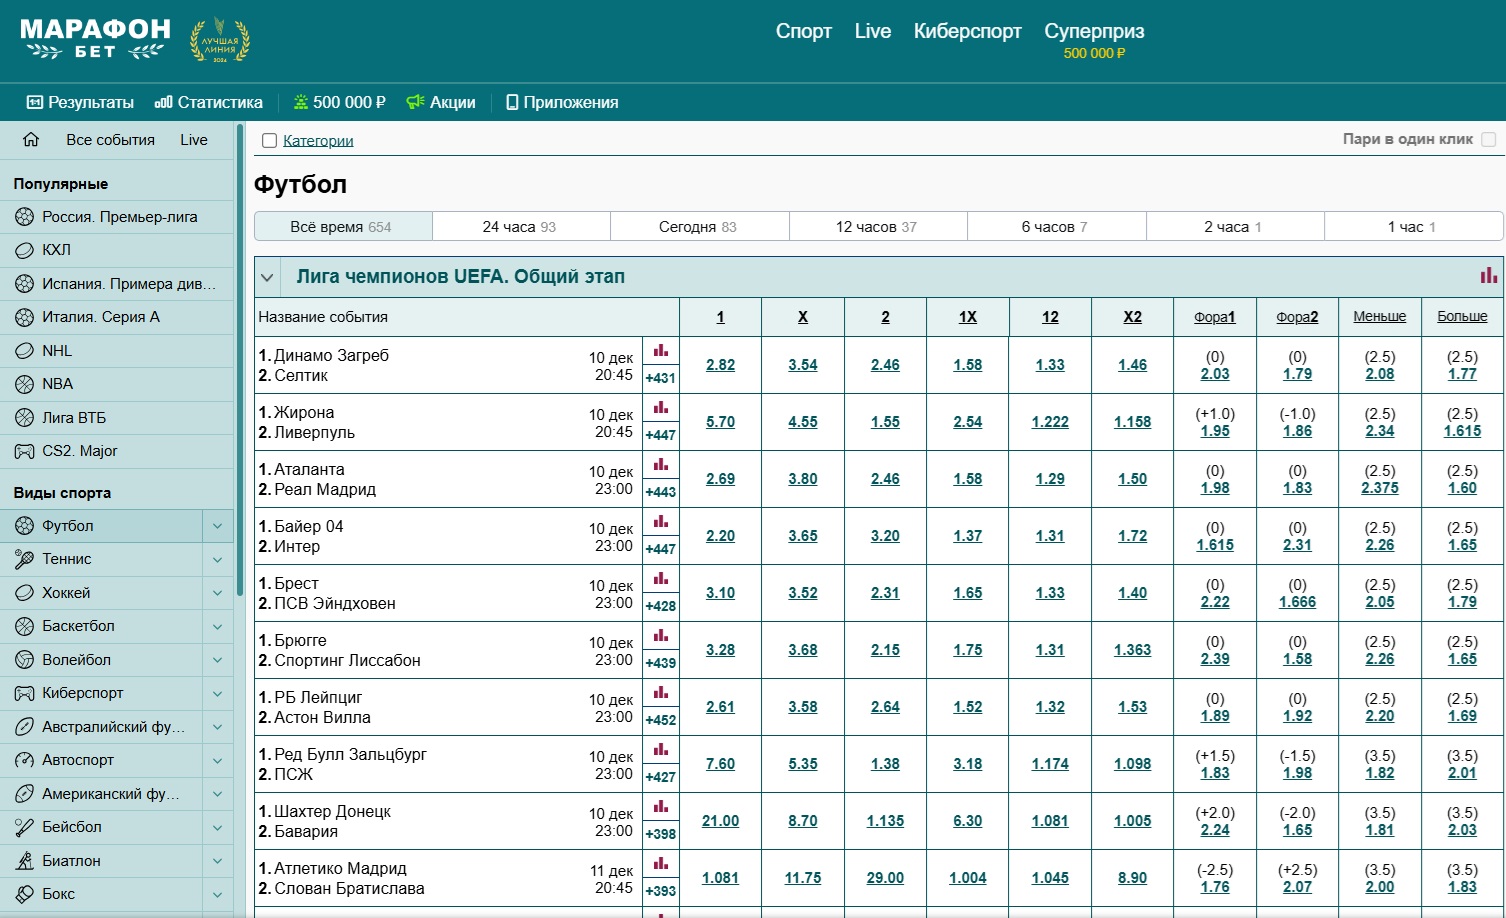Click the Результаты scoreboard icon
1506x918 pixels.
tap(35, 102)
